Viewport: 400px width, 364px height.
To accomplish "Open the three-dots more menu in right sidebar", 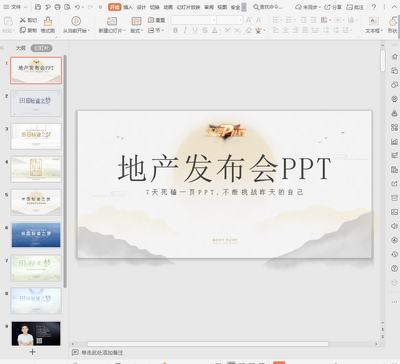I will coord(395,302).
